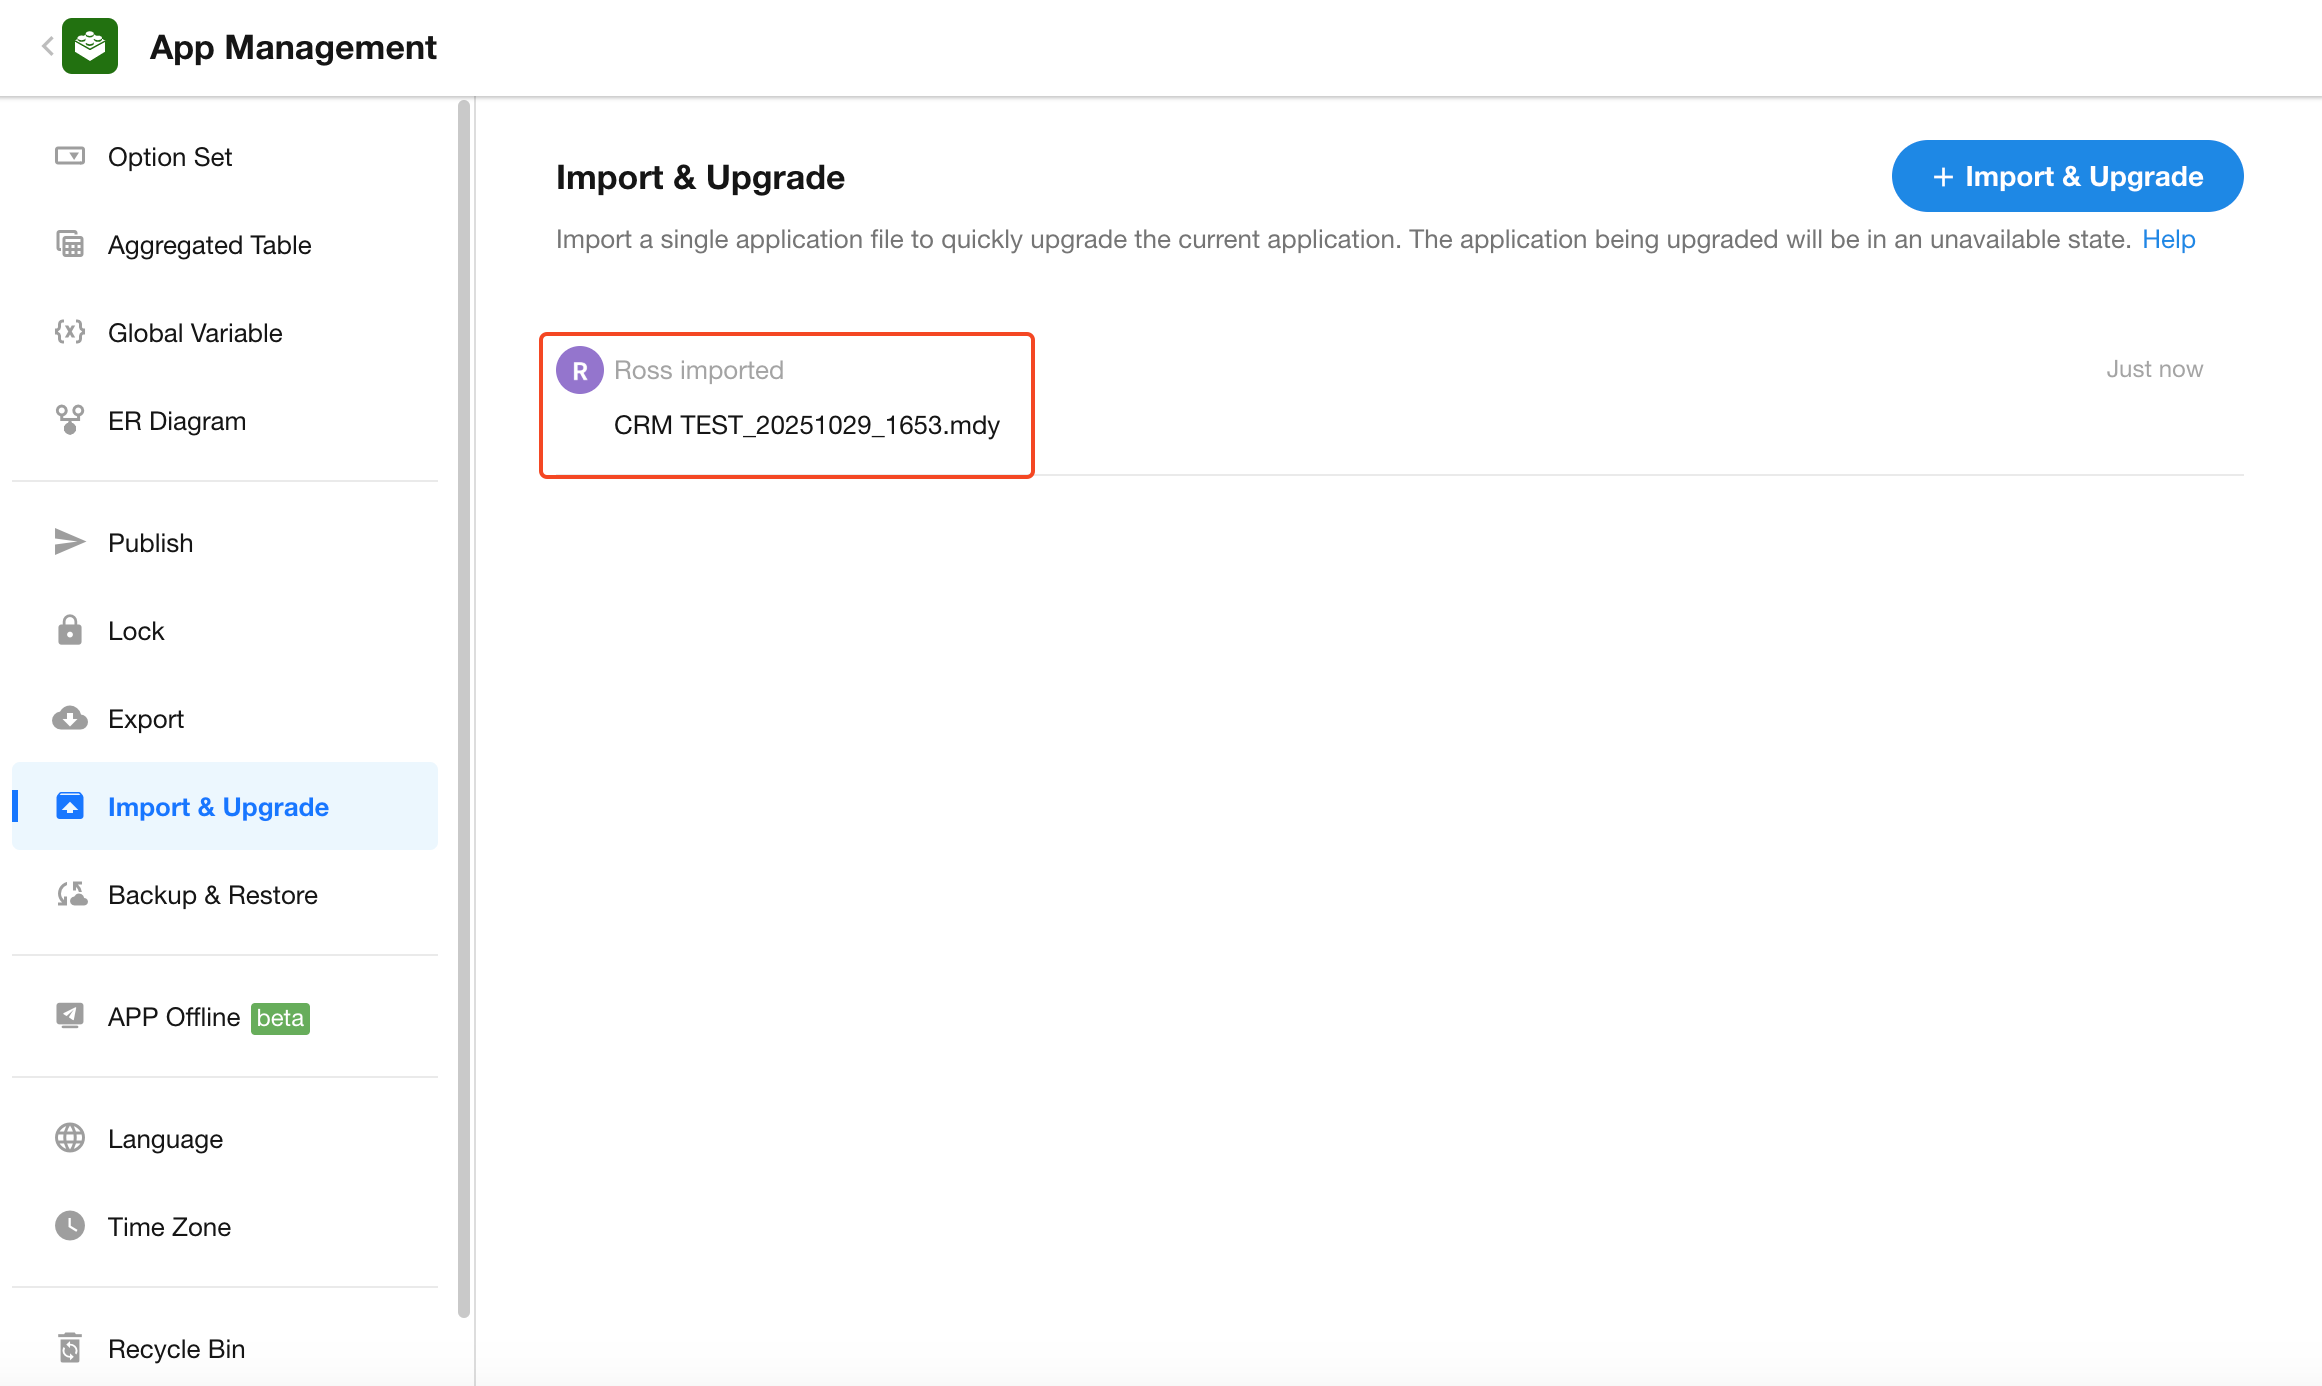2322x1386 pixels.
Task: Select imported file CRM TEST_20251029_1653.mdy
Action: click(x=806, y=425)
